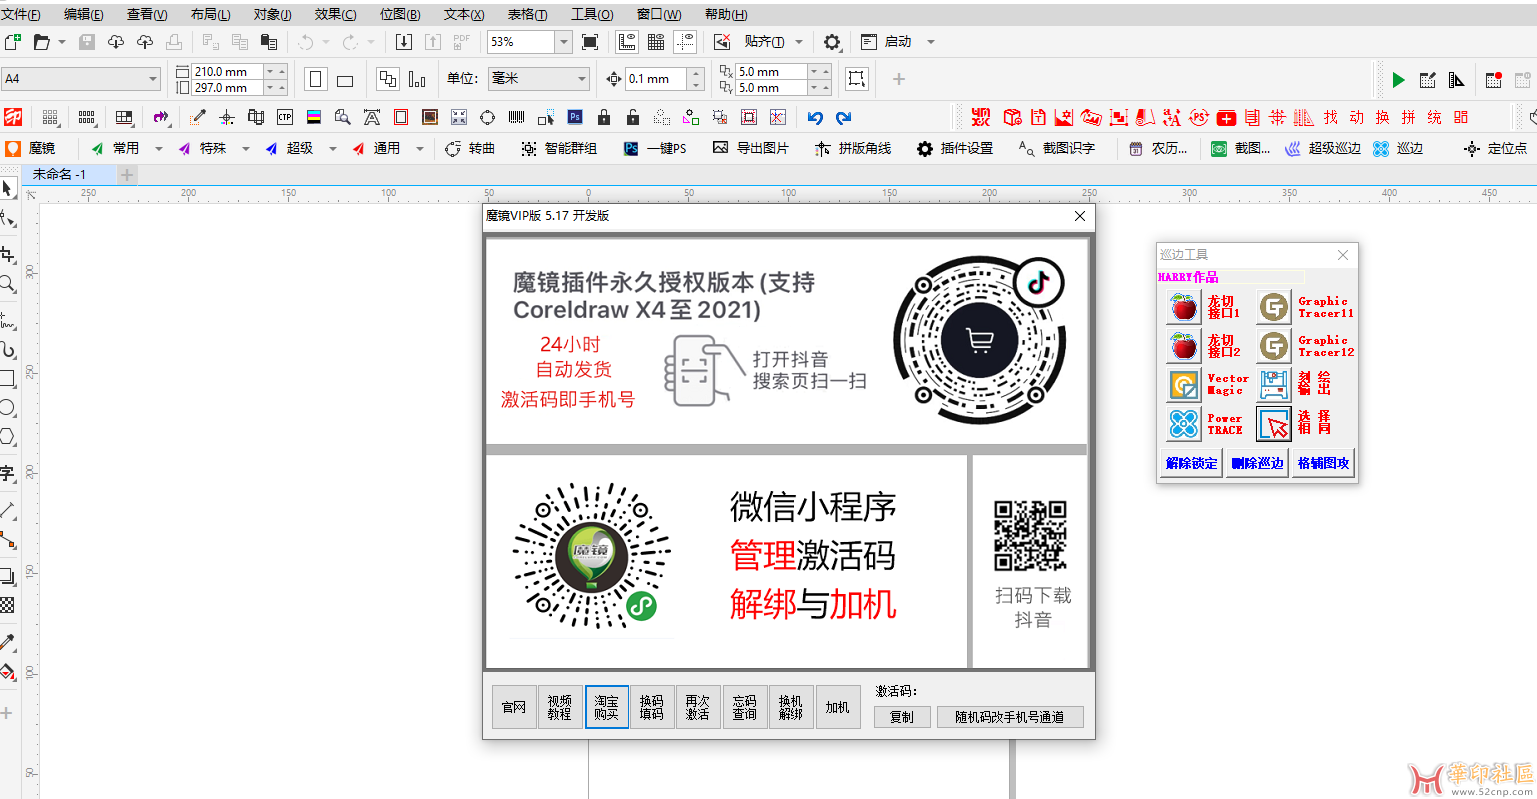The width and height of the screenshot is (1537, 799).
Task: Click the blue redo arrow icon
Action: pos(844,118)
